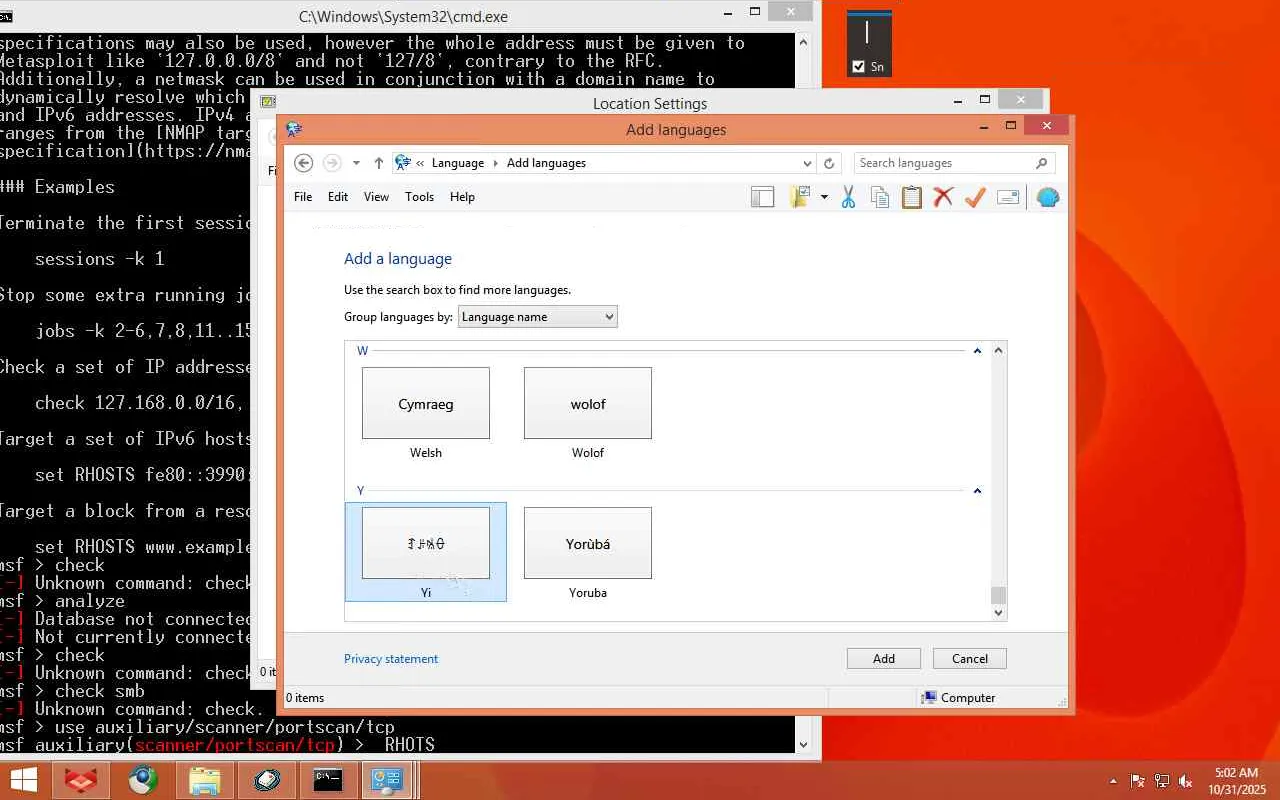Click the vertical slider in dark widget
The image size is (1280, 800).
[x=867, y=32]
